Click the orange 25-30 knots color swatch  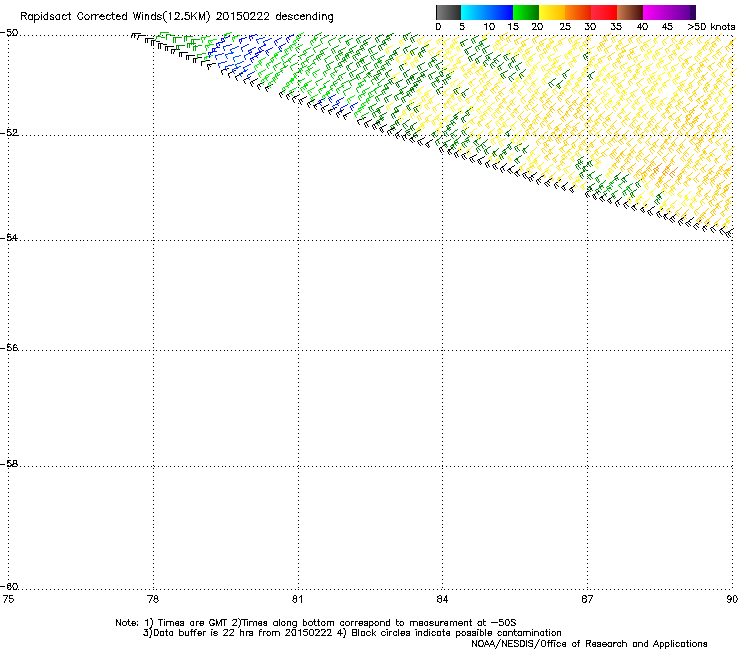(x=578, y=12)
